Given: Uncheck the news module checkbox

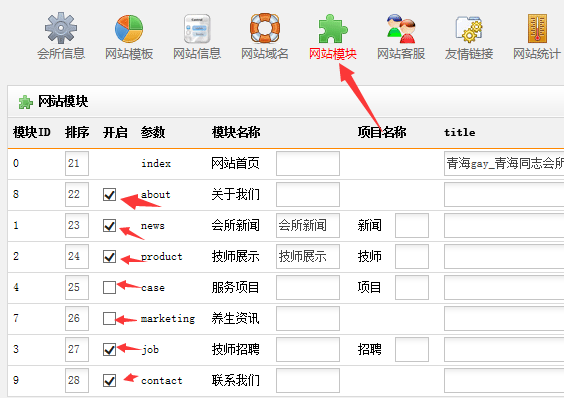Looking at the screenshot, I should pyautogui.click(x=109, y=226).
